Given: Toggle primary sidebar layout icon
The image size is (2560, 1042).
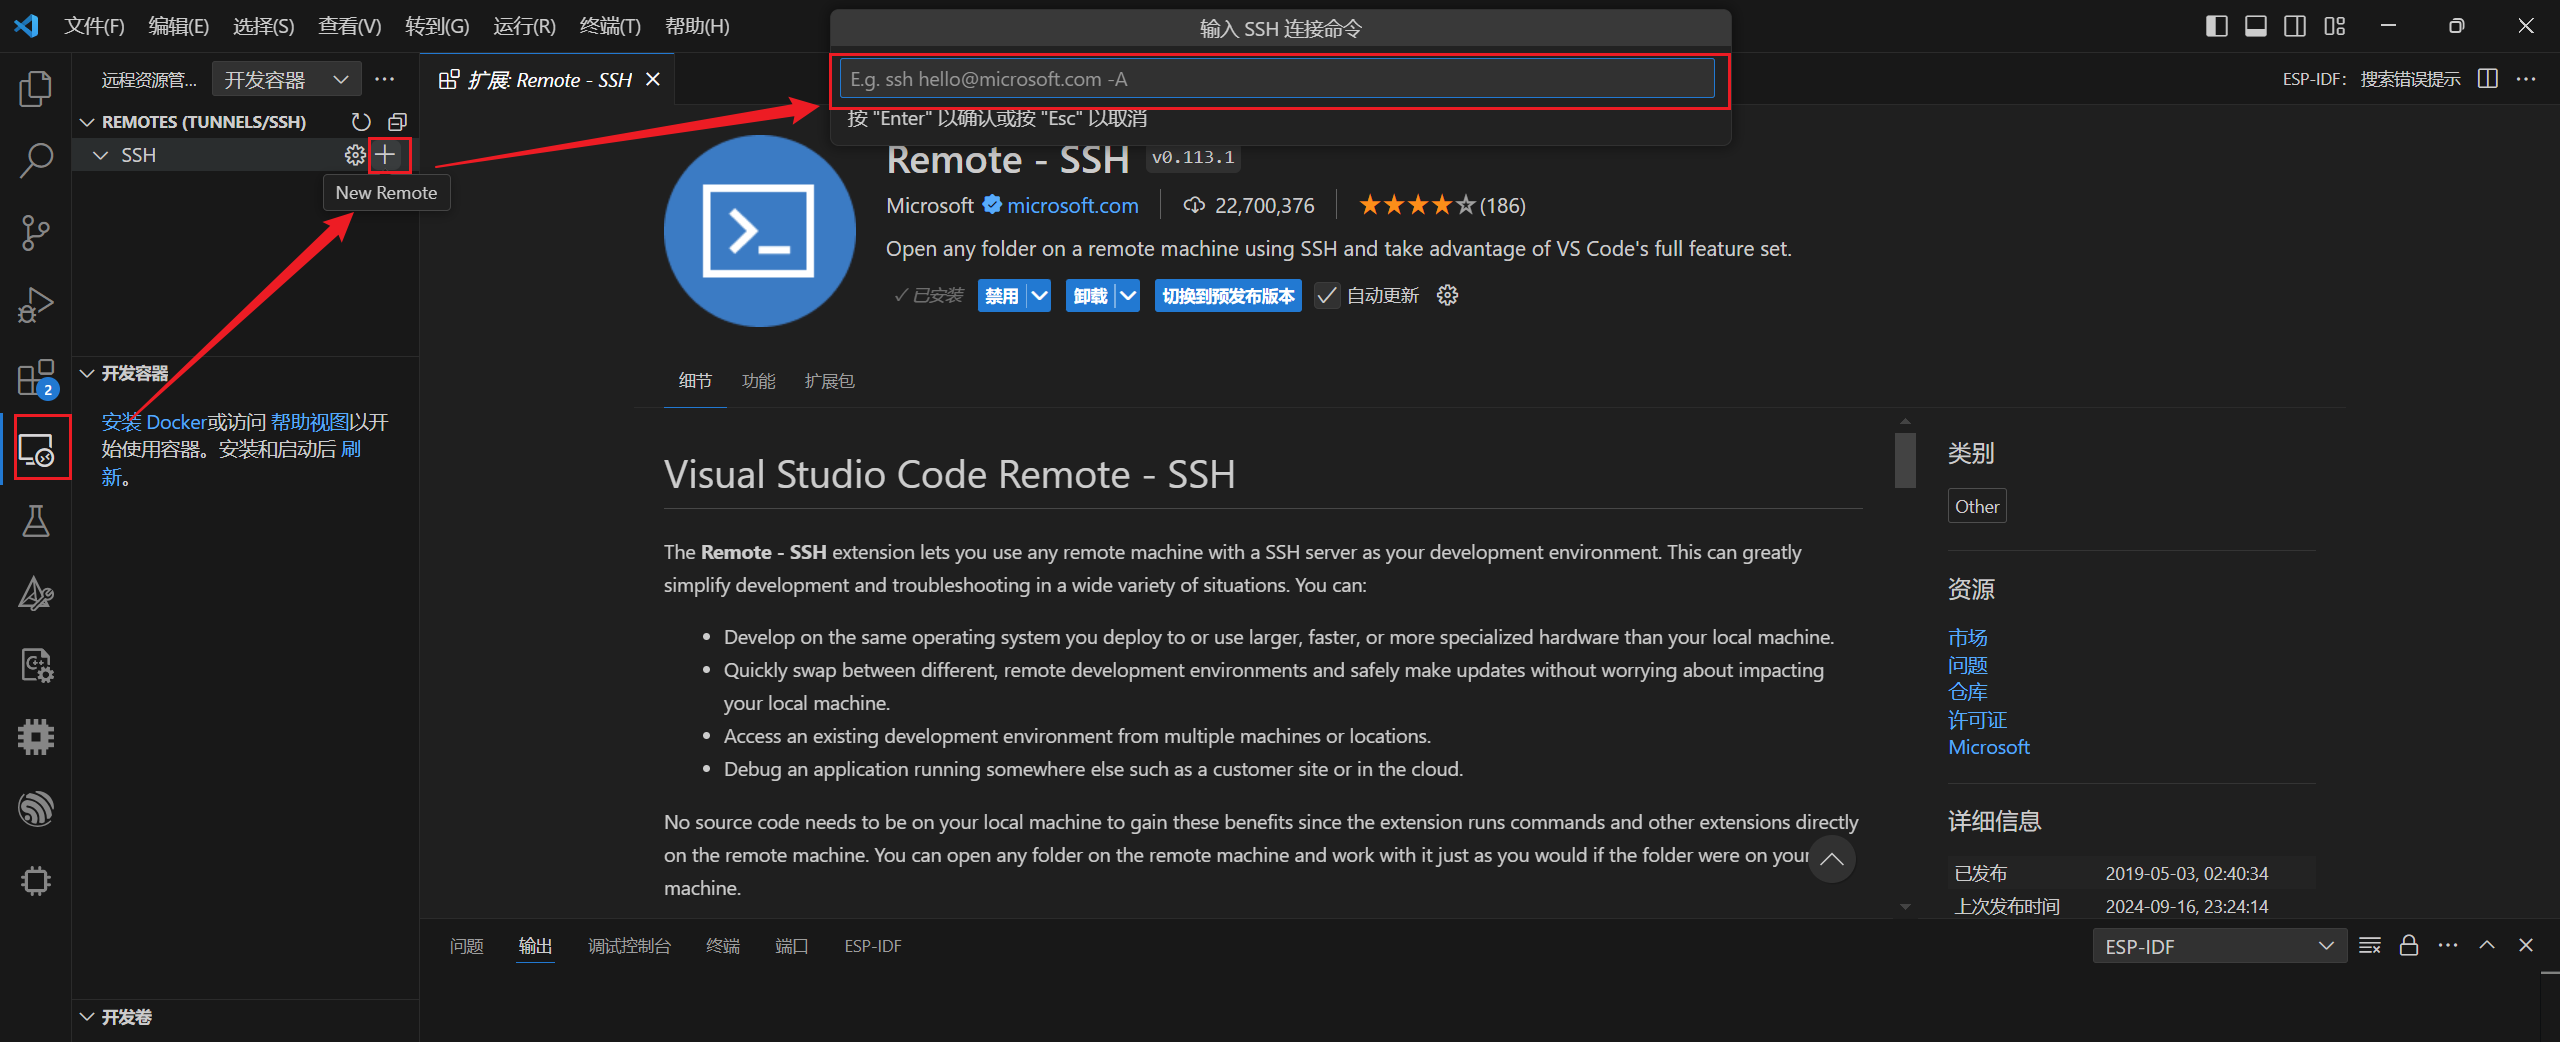Looking at the screenshot, I should click(x=2216, y=26).
